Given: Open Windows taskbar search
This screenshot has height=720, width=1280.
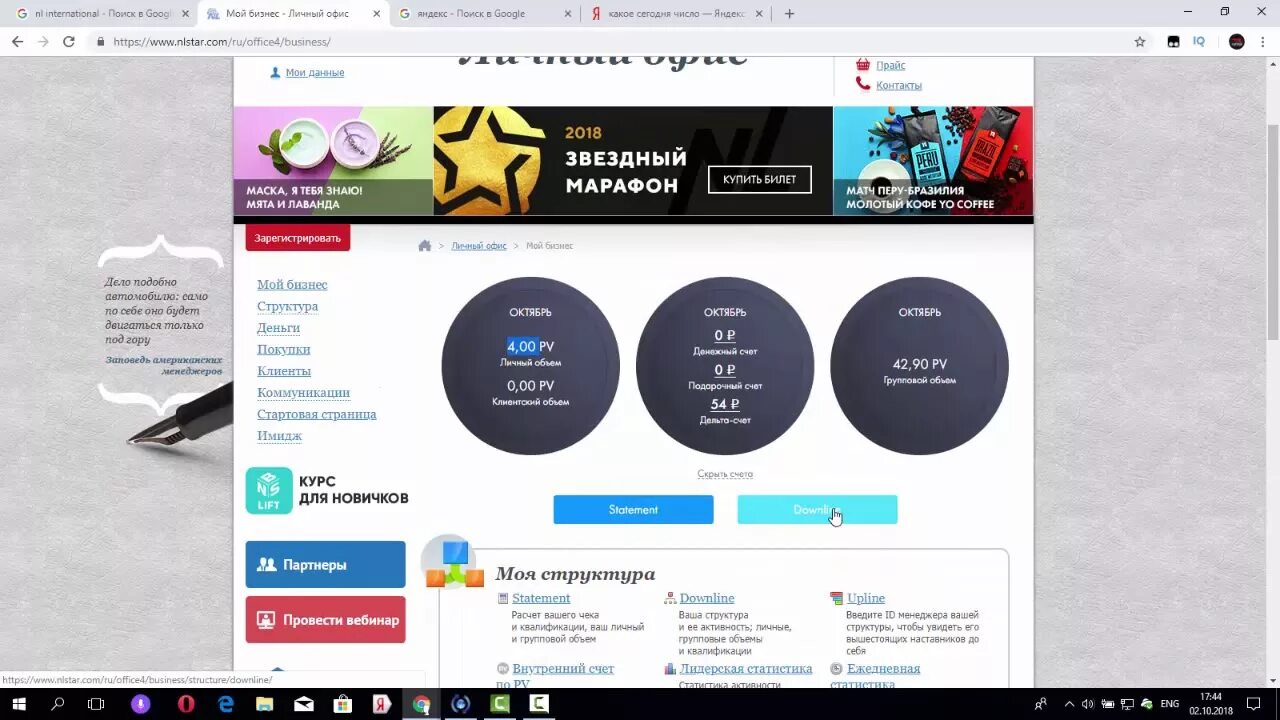Looking at the screenshot, I should coord(57,704).
